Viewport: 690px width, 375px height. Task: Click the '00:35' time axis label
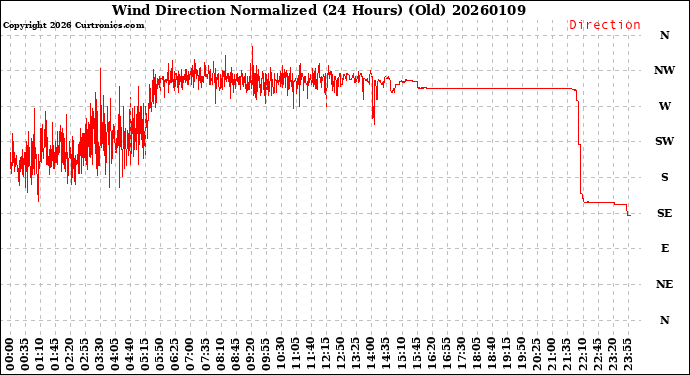[25, 354]
